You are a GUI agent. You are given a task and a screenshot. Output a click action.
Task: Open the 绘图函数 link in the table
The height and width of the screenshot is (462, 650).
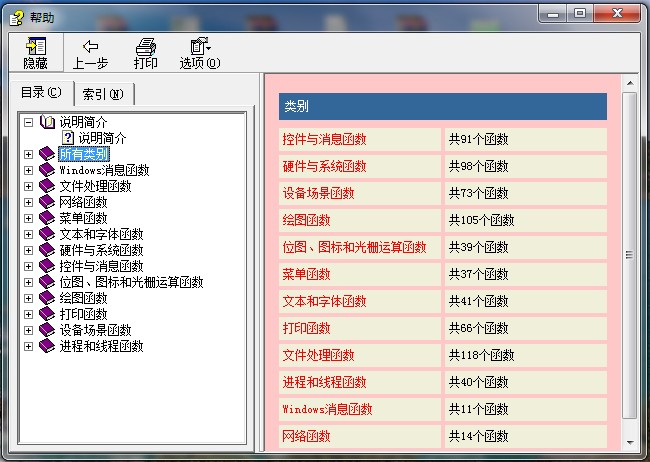point(306,220)
